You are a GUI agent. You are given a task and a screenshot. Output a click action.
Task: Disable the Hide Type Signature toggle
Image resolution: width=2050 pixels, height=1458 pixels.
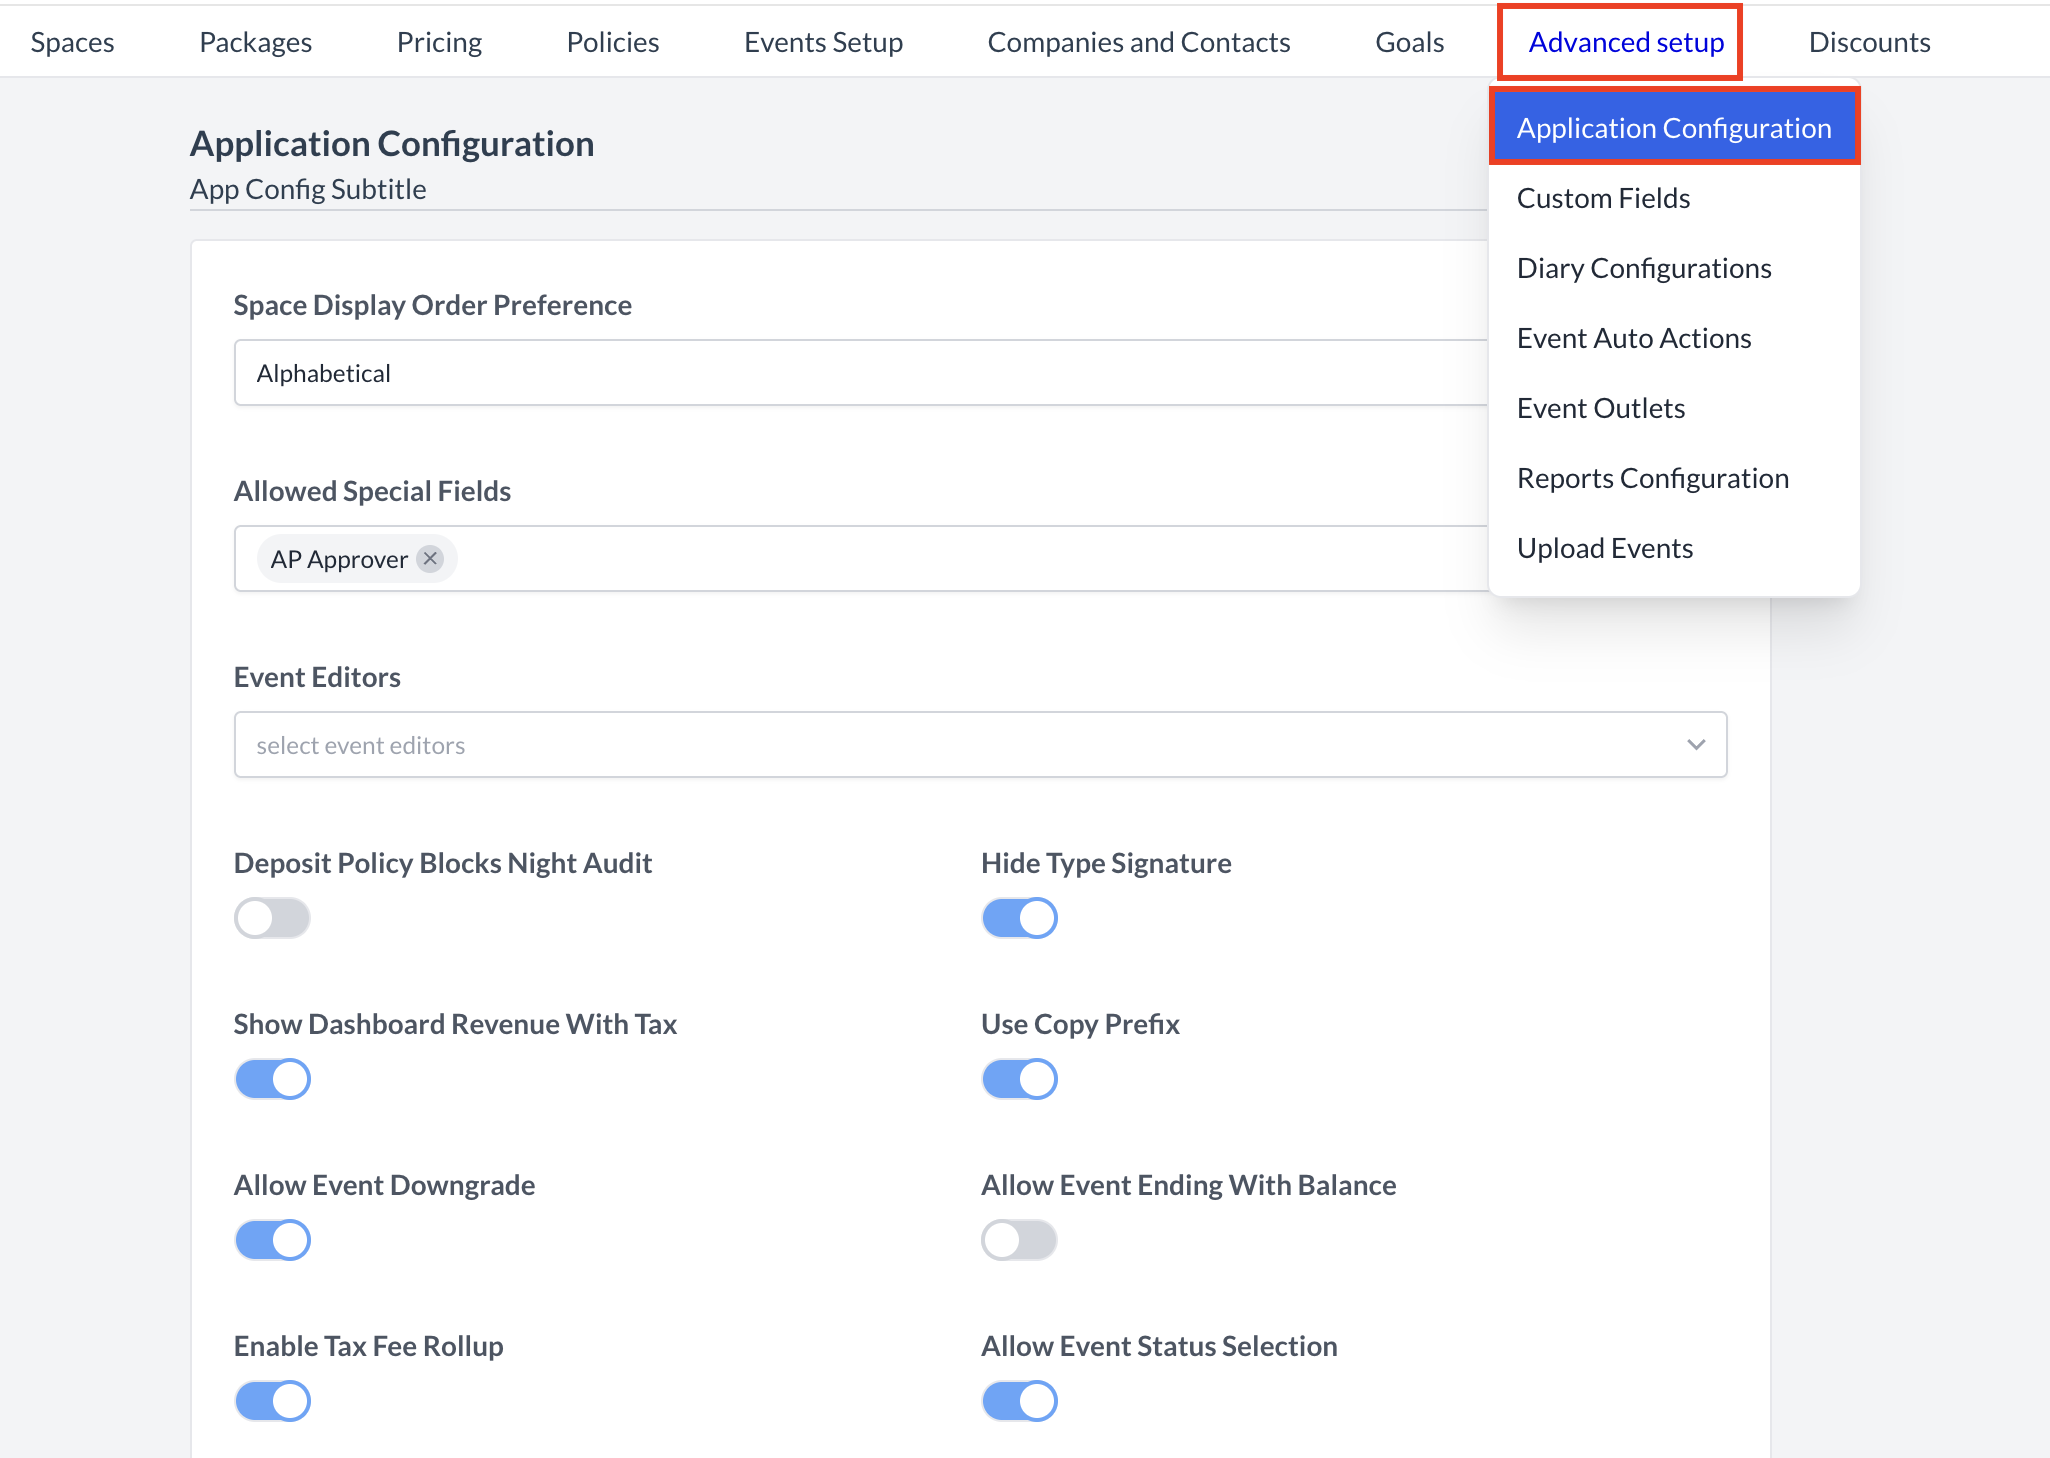tap(1019, 917)
